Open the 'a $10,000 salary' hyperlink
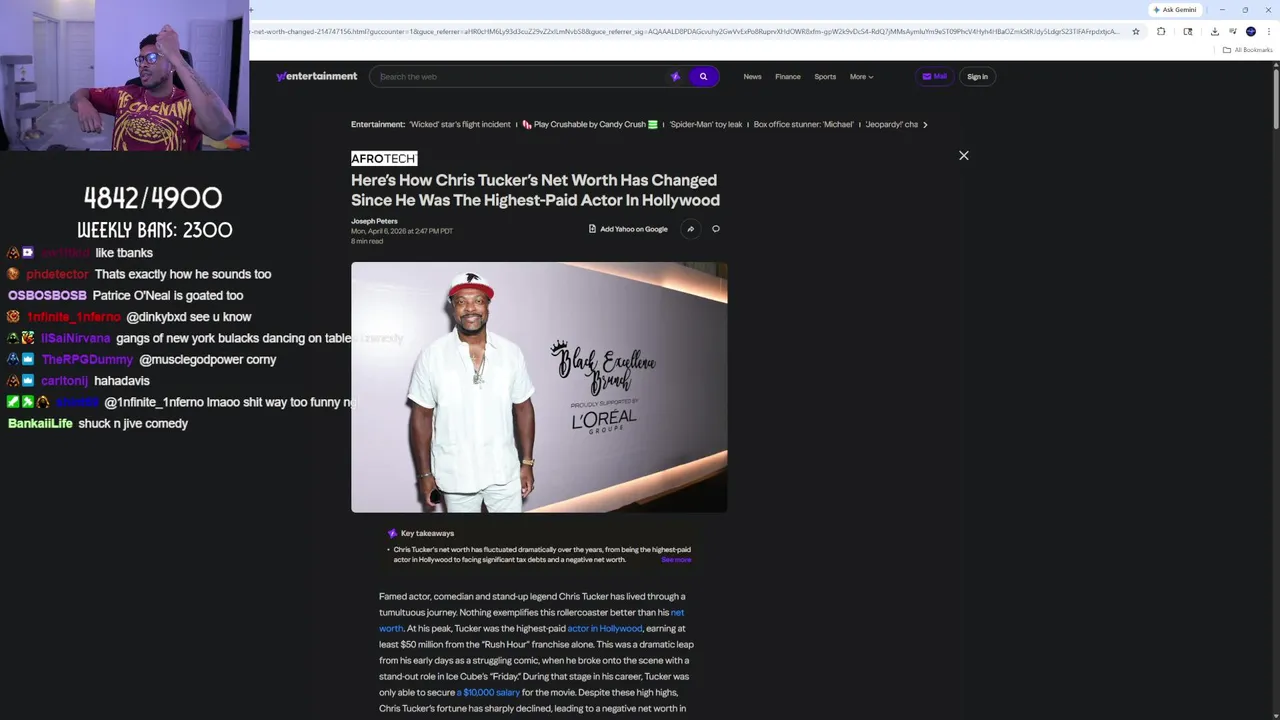This screenshot has width=1280, height=720. 488,692
